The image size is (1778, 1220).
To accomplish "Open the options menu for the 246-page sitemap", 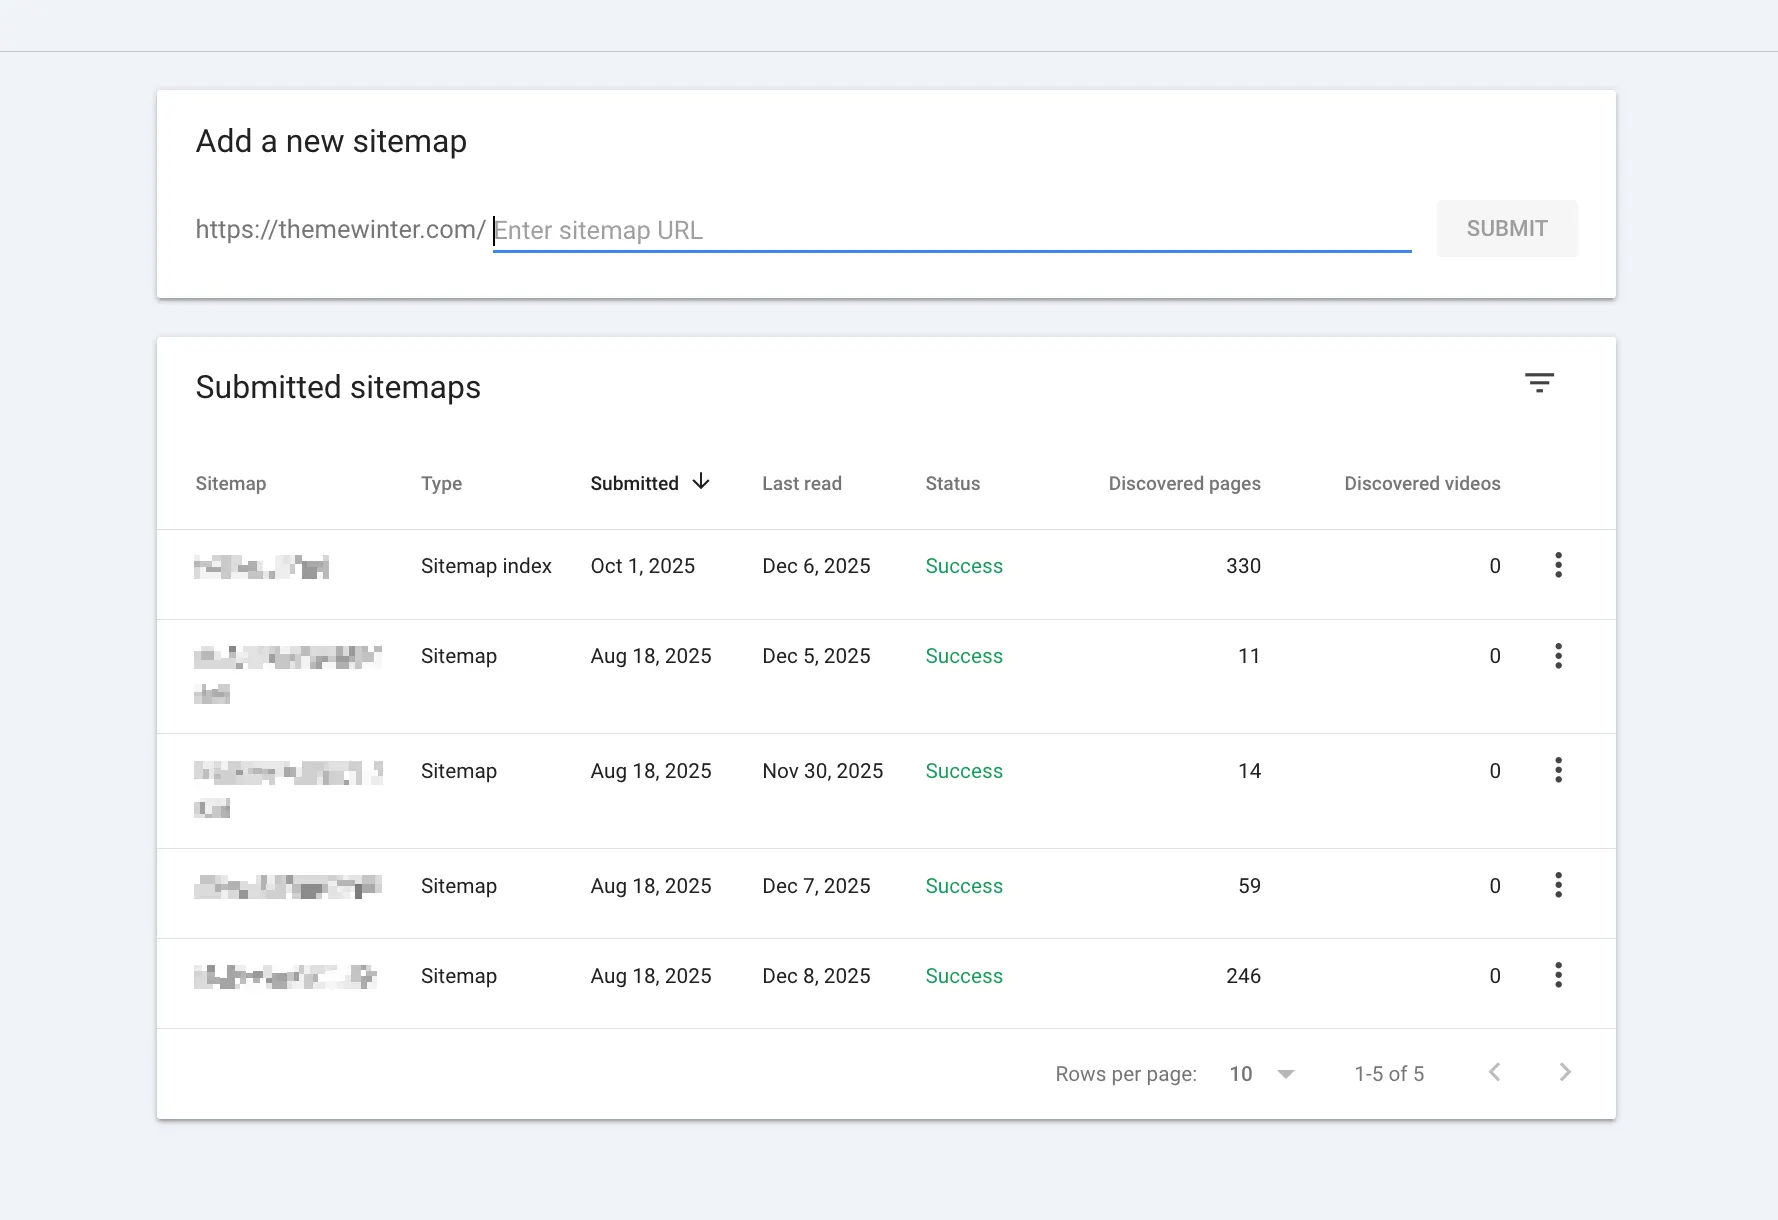I will (1558, 975).
